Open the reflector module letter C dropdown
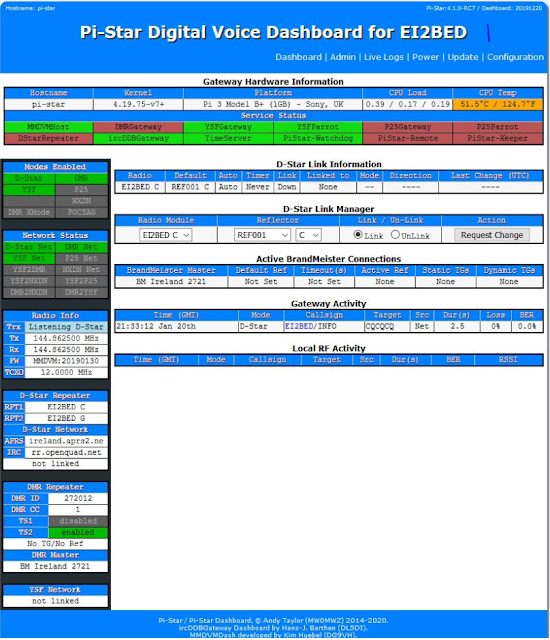This screenshot has width=550, height=640. coord(308,235)
